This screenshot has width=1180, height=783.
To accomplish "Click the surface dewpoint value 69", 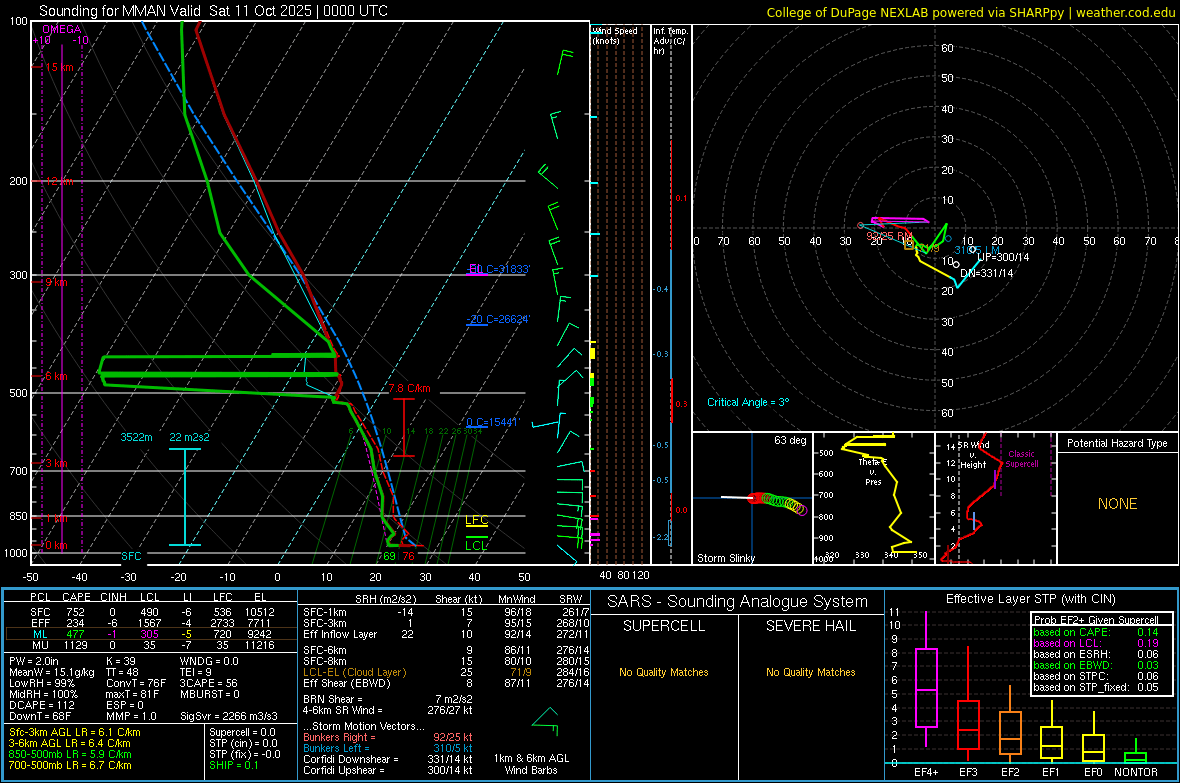I will pyautogui.click(x=389, y=556).
